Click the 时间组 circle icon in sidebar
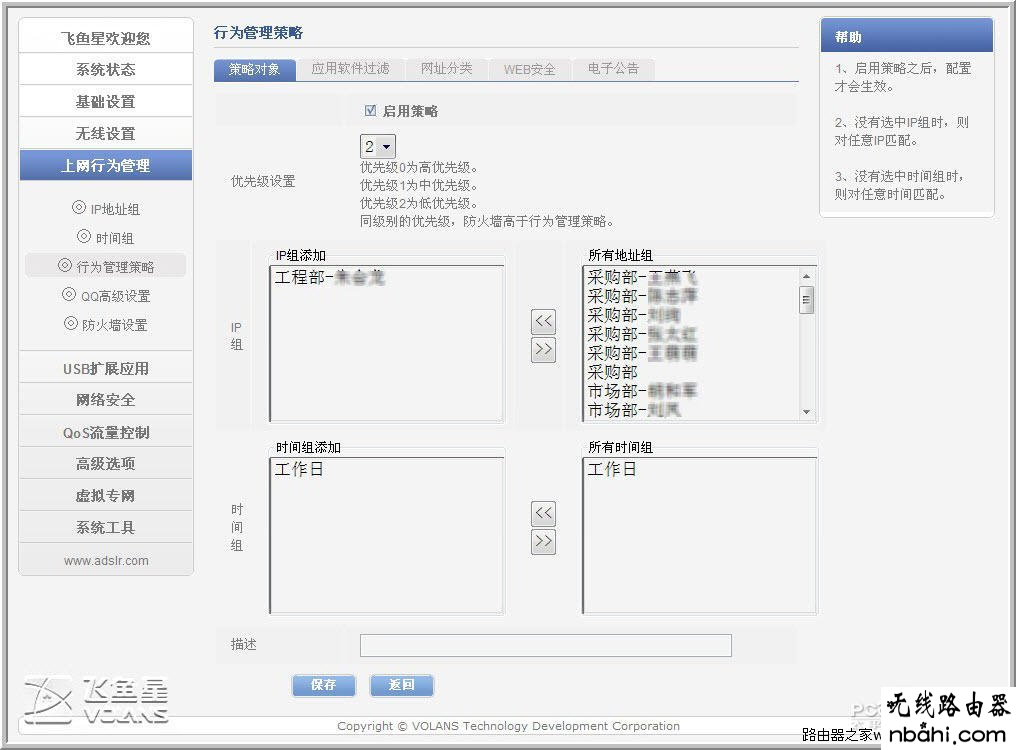Viewport: 1016px width, 750px height. (x=84, y=237)
